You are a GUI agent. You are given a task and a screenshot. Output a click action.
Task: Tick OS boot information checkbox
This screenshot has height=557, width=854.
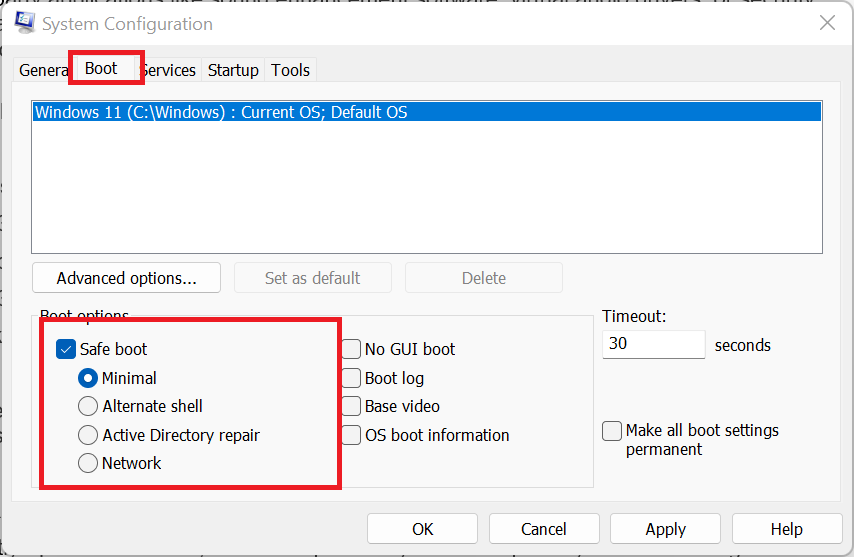[352, 435]
